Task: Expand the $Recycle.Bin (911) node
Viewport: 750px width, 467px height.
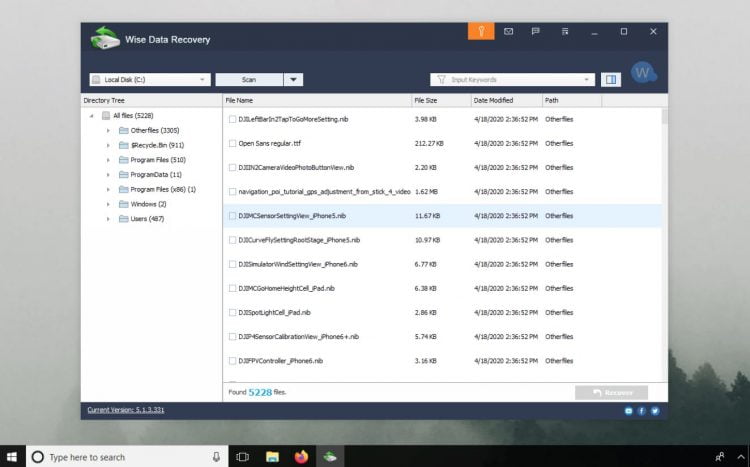Action: [x=108, y=145]
